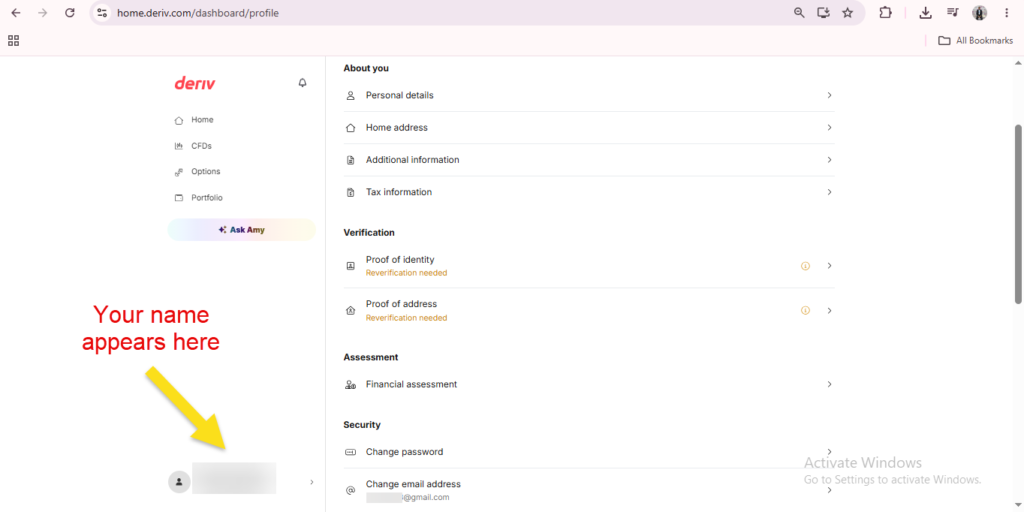The width and height of the screenshot is (1024, 512).
Task: Click Reverification needed under Proof of address
Action: click(x=406, y=318)
